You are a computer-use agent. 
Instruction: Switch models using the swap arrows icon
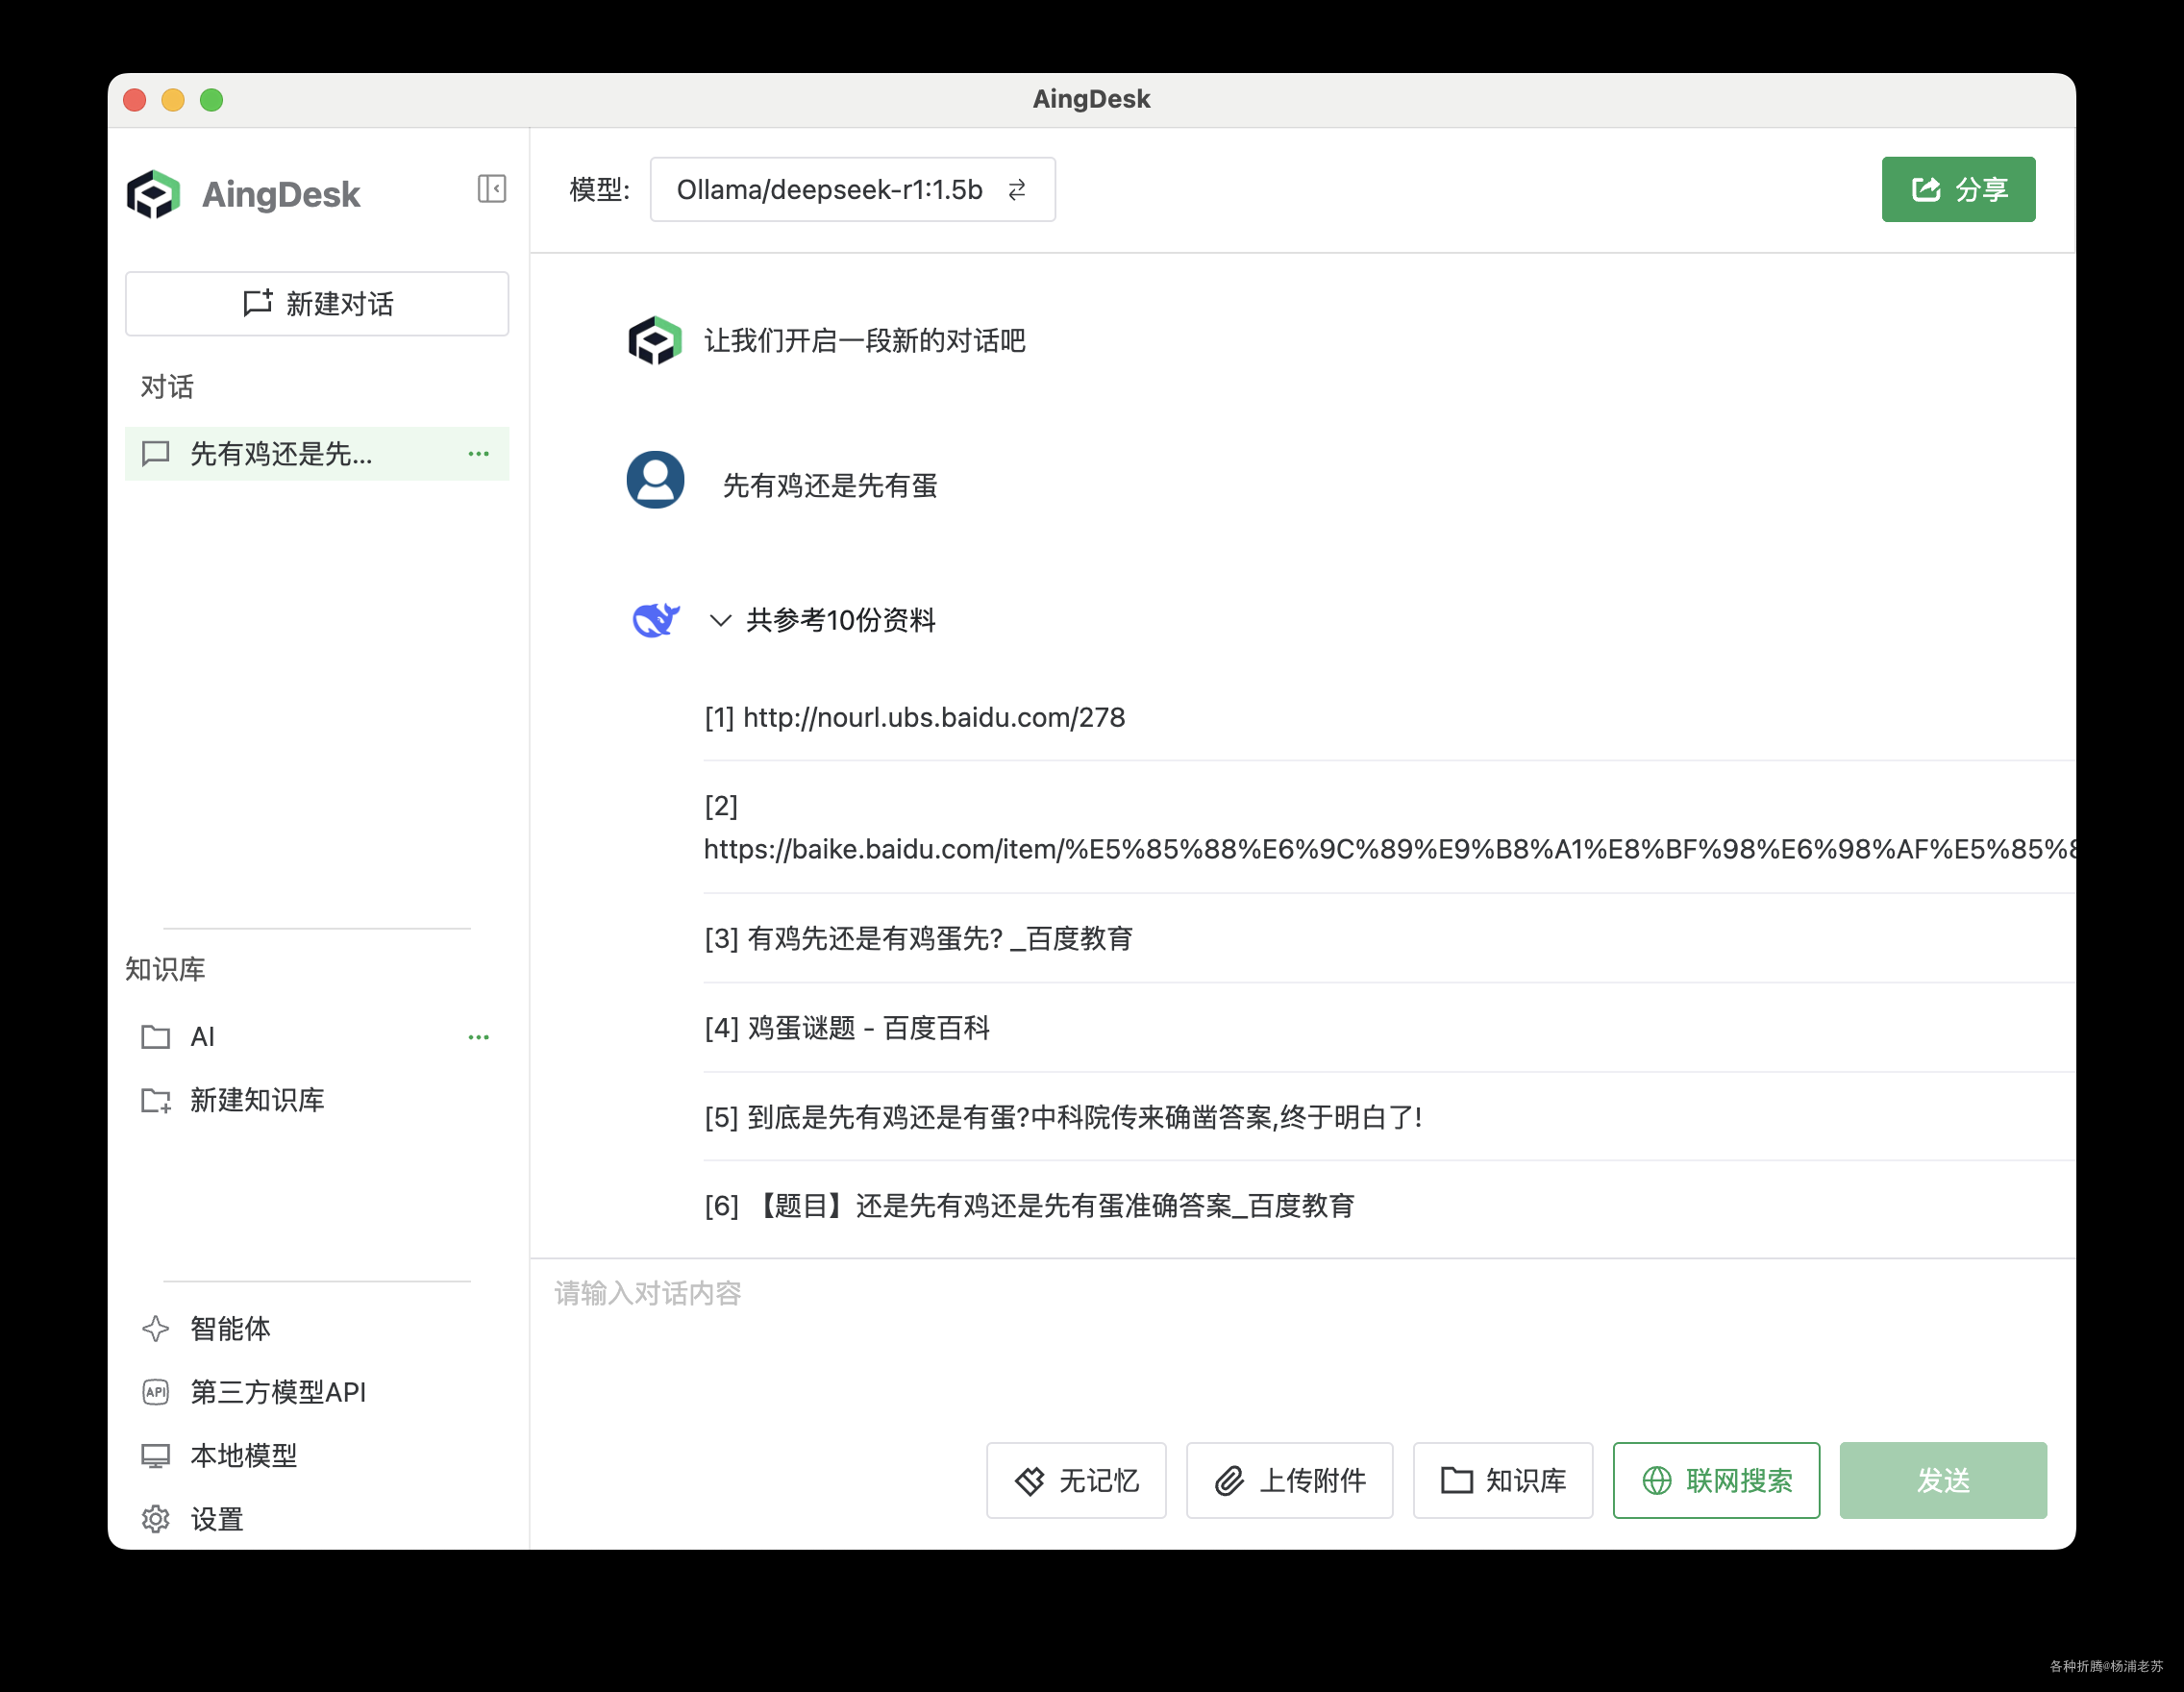[1017, 190]
